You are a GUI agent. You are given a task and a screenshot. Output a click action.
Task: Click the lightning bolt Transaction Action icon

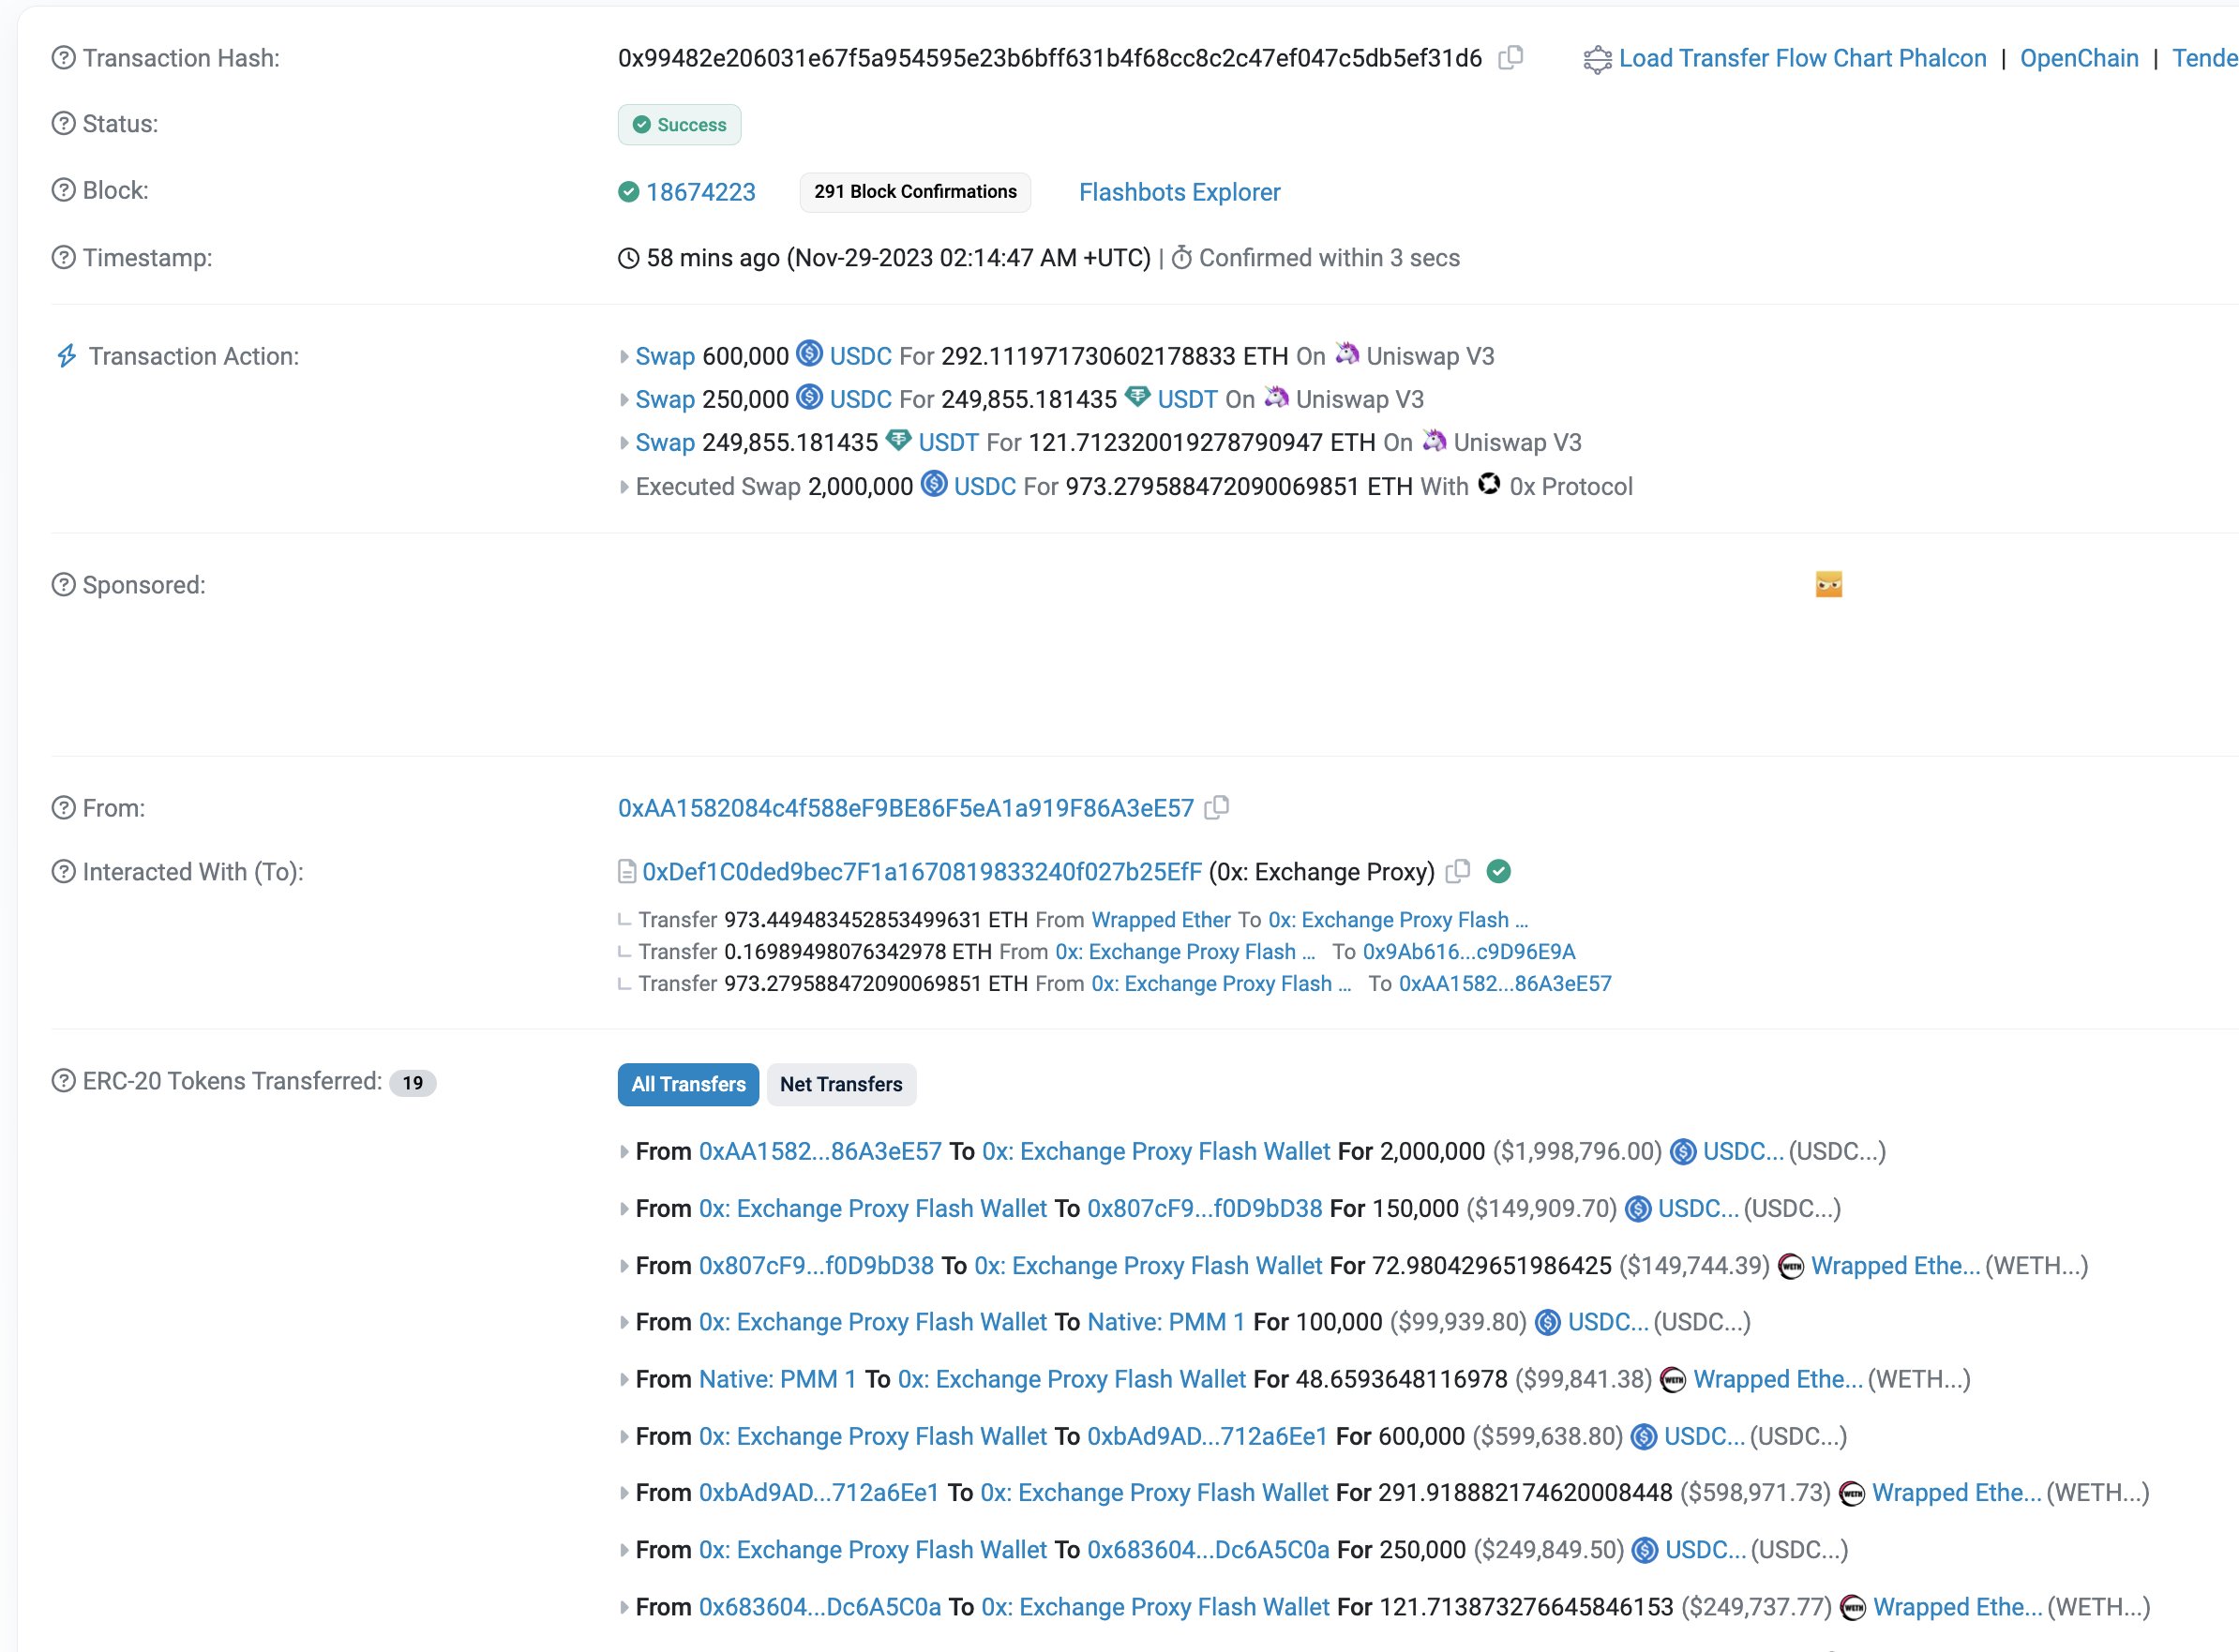66,356
